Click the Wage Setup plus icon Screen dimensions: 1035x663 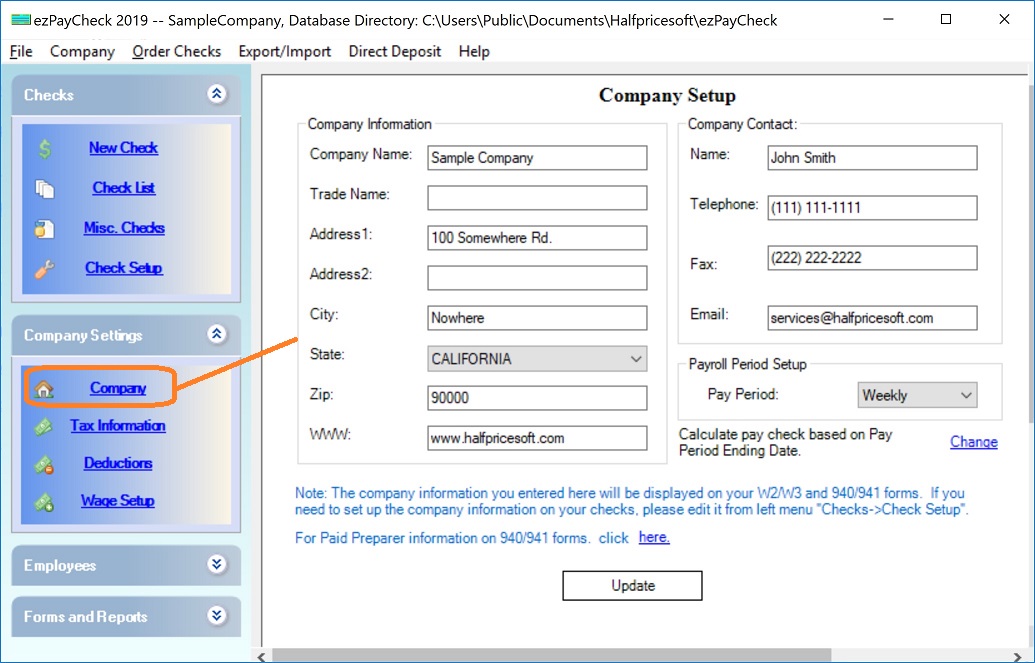(x=44, y=502)
